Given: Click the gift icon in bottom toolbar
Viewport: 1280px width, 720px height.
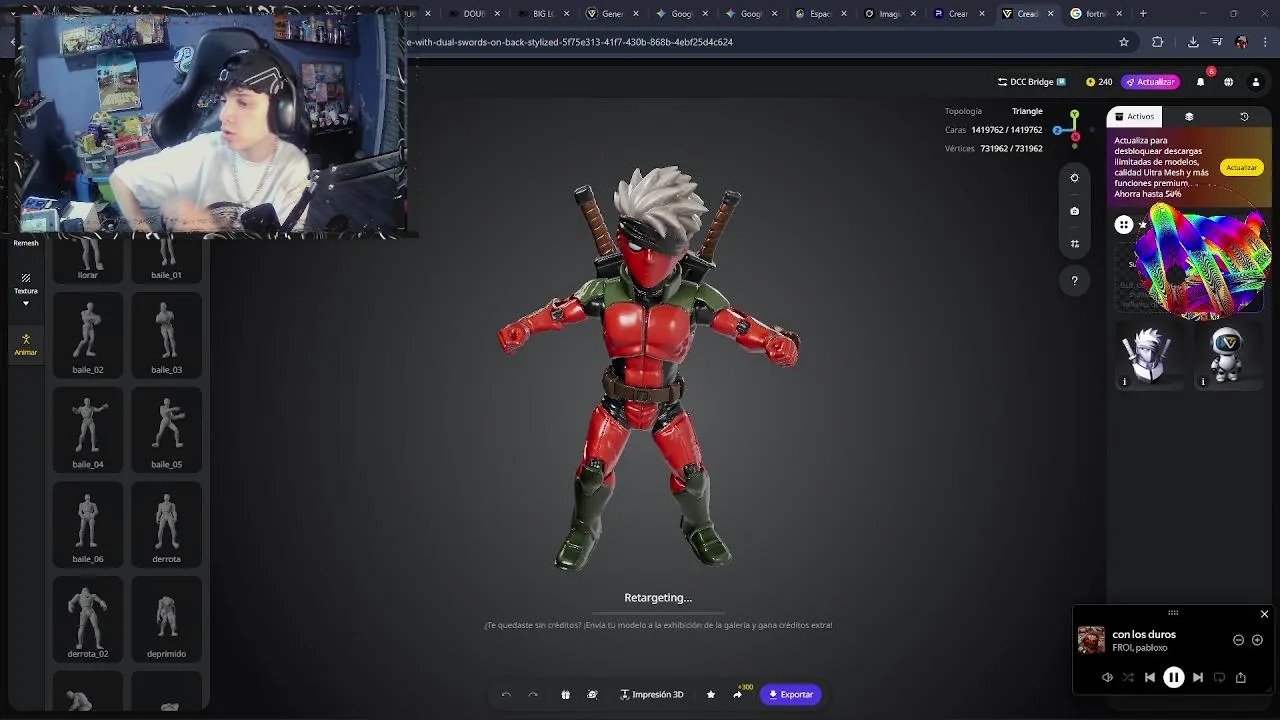Looking at the screenshot, I should pyautogui.click(x=565, y=694).
